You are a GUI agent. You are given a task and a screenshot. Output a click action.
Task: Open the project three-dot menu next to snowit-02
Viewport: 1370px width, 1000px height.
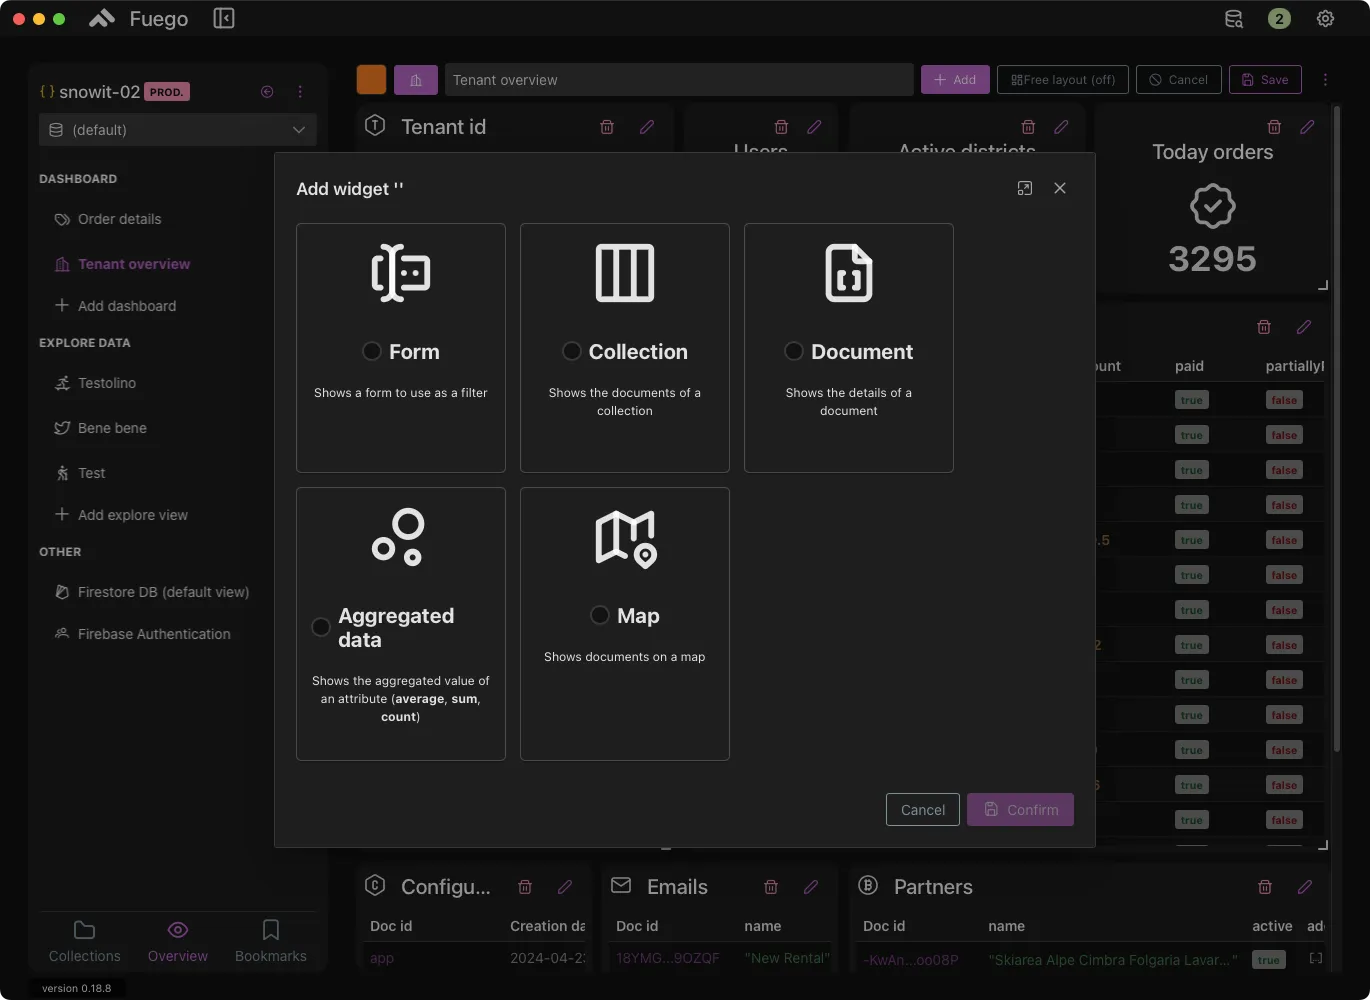point(300,92)
